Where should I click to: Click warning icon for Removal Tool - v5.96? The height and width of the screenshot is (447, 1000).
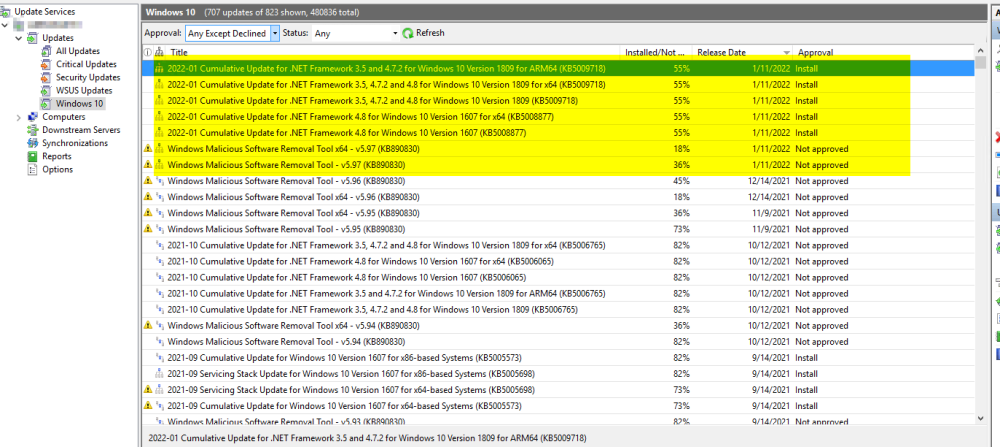(148, 180)
